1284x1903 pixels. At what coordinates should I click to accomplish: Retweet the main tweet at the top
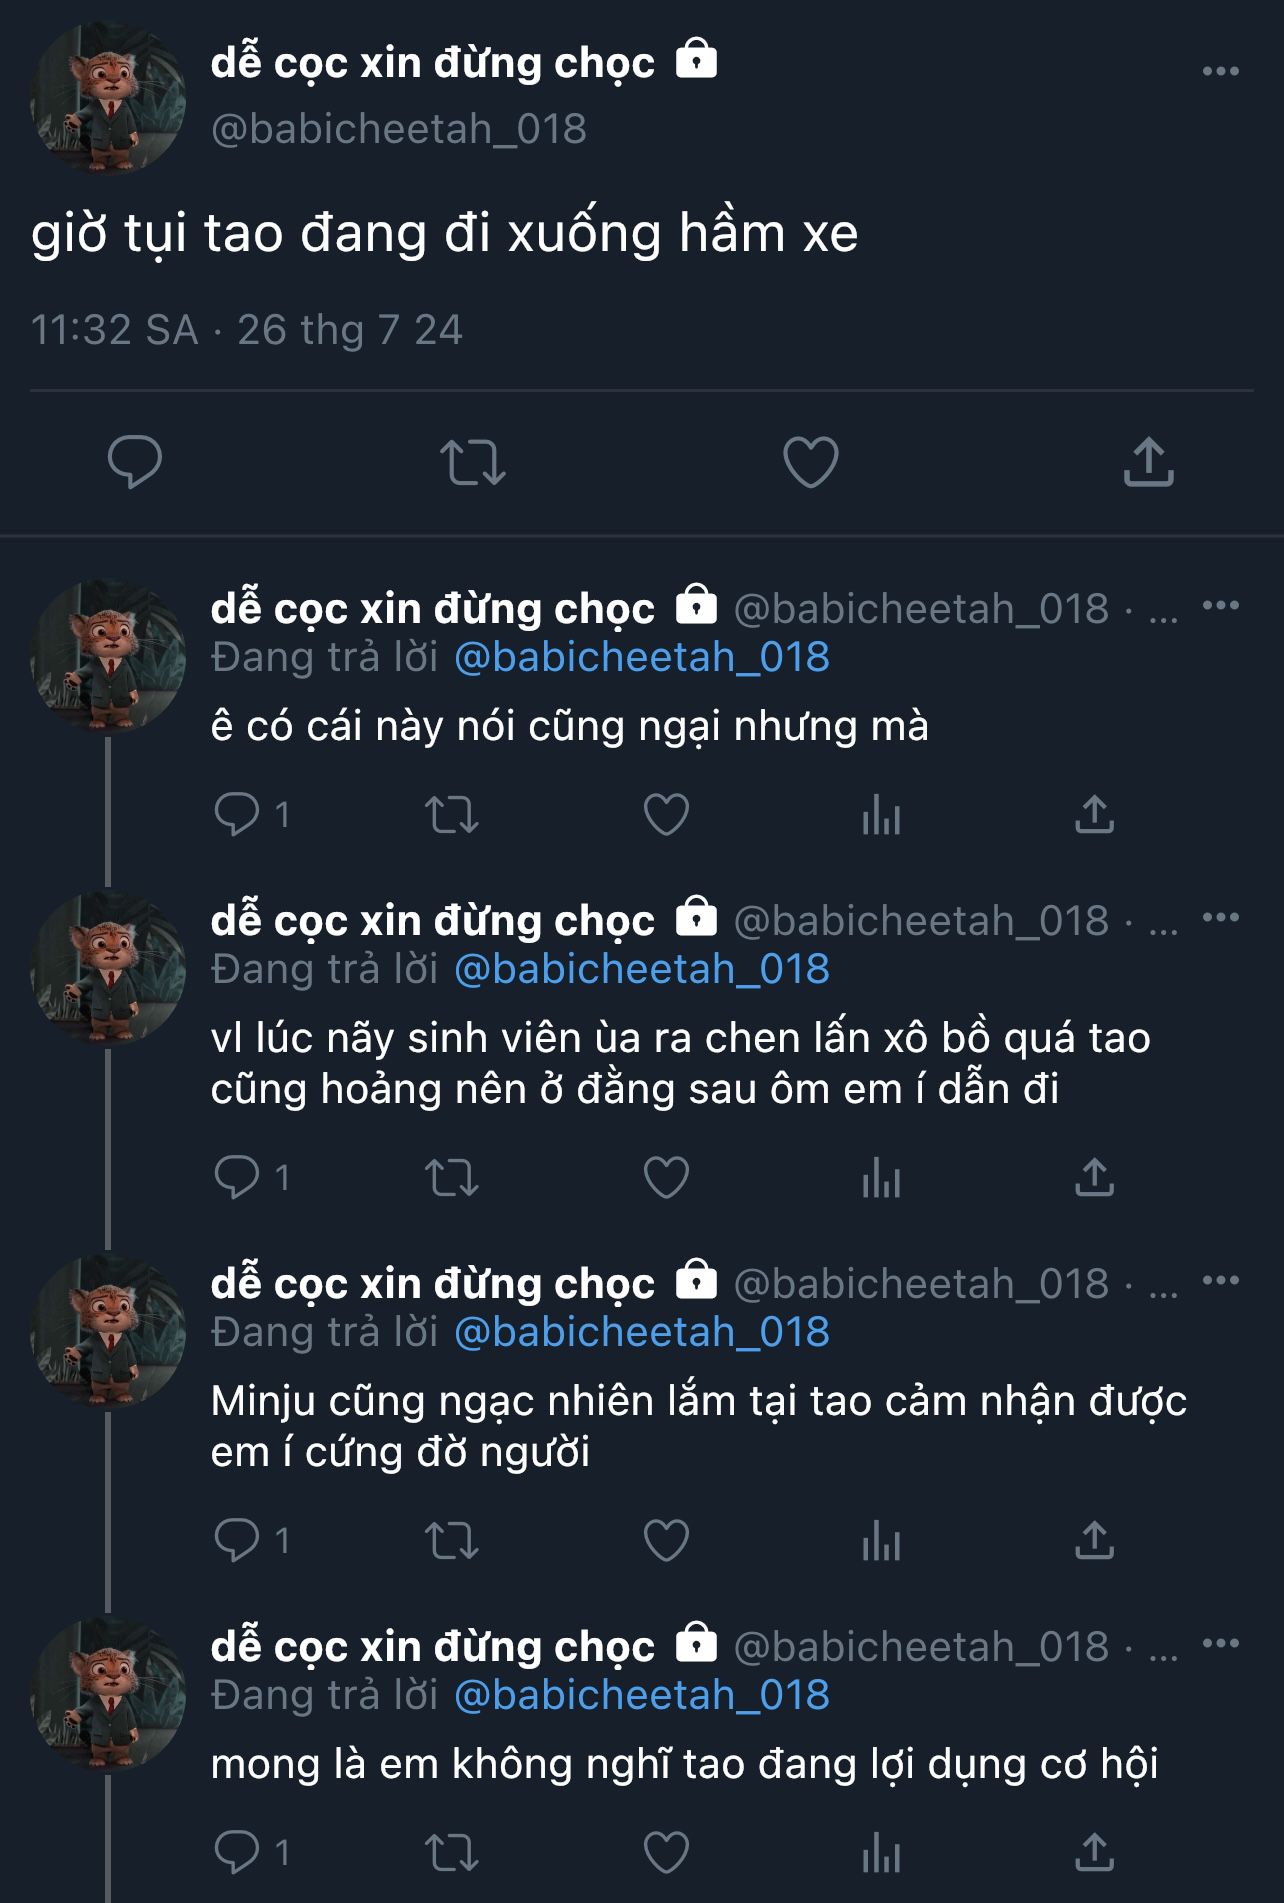pyautogui.click(x=473, y=462)
